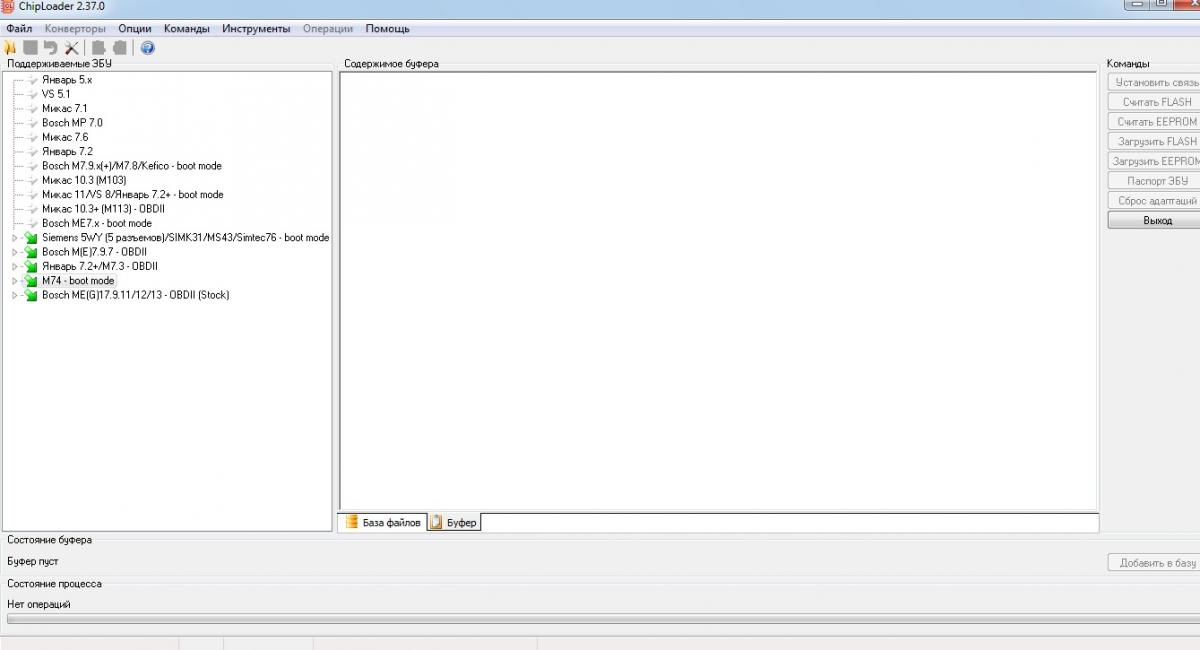Click the gray undo arrow toolbar icon
This screenshot has width=1200, height=650.
point(50,47)
